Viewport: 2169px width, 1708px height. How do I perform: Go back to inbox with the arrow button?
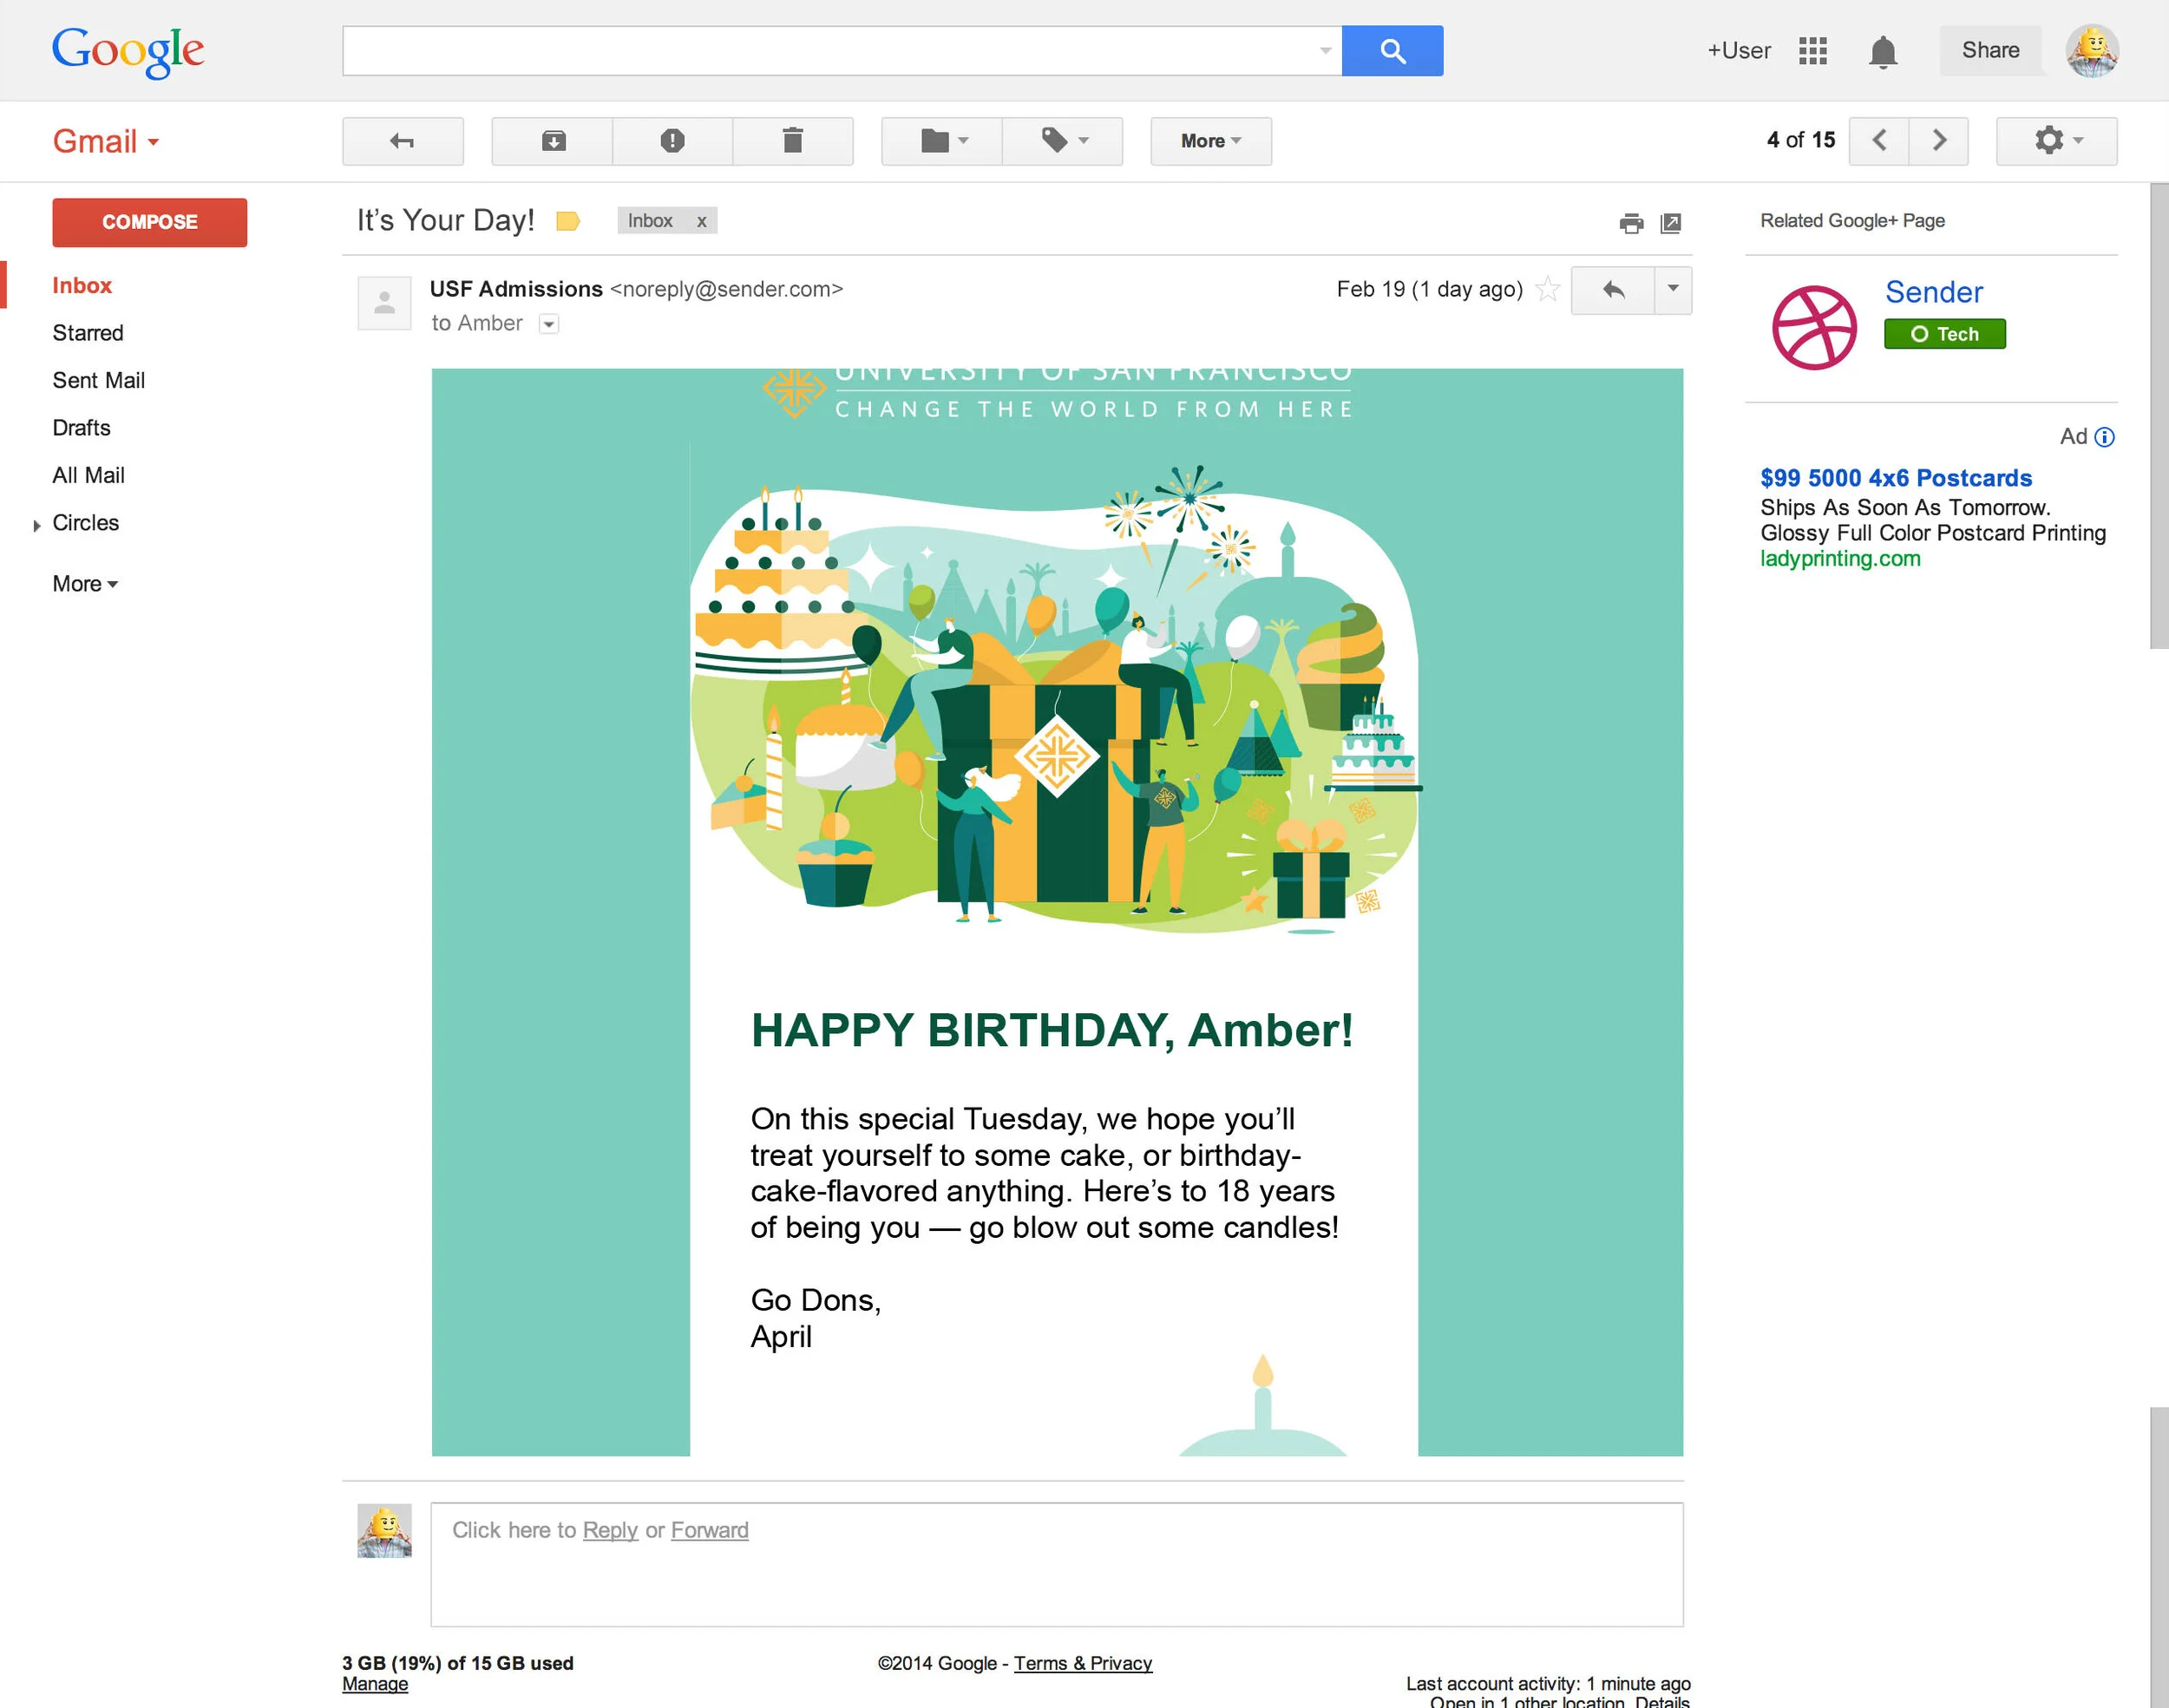403,141
